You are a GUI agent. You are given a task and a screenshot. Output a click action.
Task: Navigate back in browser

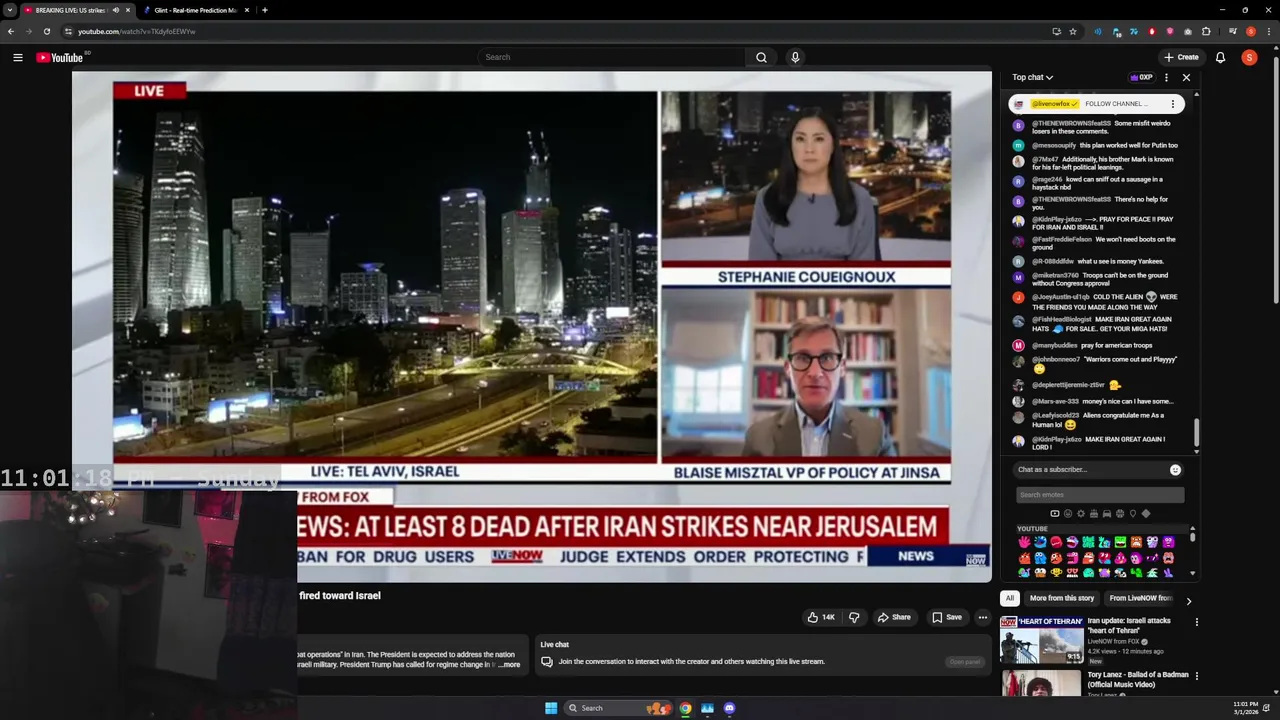11,31
